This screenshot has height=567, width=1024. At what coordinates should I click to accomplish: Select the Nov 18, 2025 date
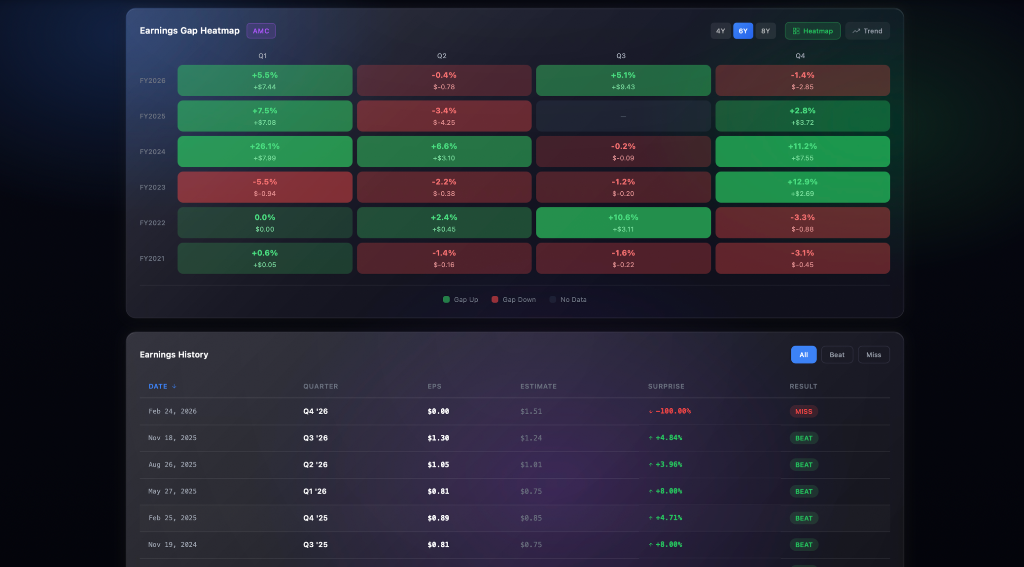click(172, 438)
